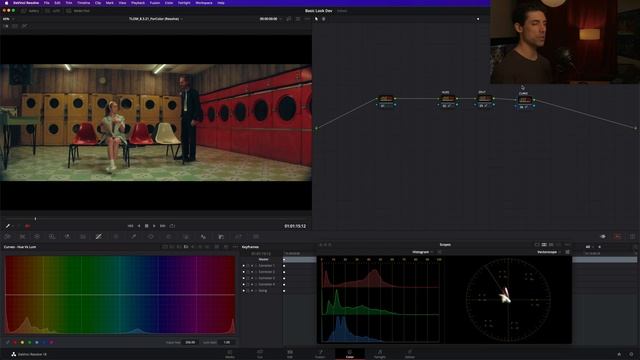The height and width of the screenshot is (360, 640).
Task: Toggle Corrector 1 keyframe lock
Action: (248, 266)
